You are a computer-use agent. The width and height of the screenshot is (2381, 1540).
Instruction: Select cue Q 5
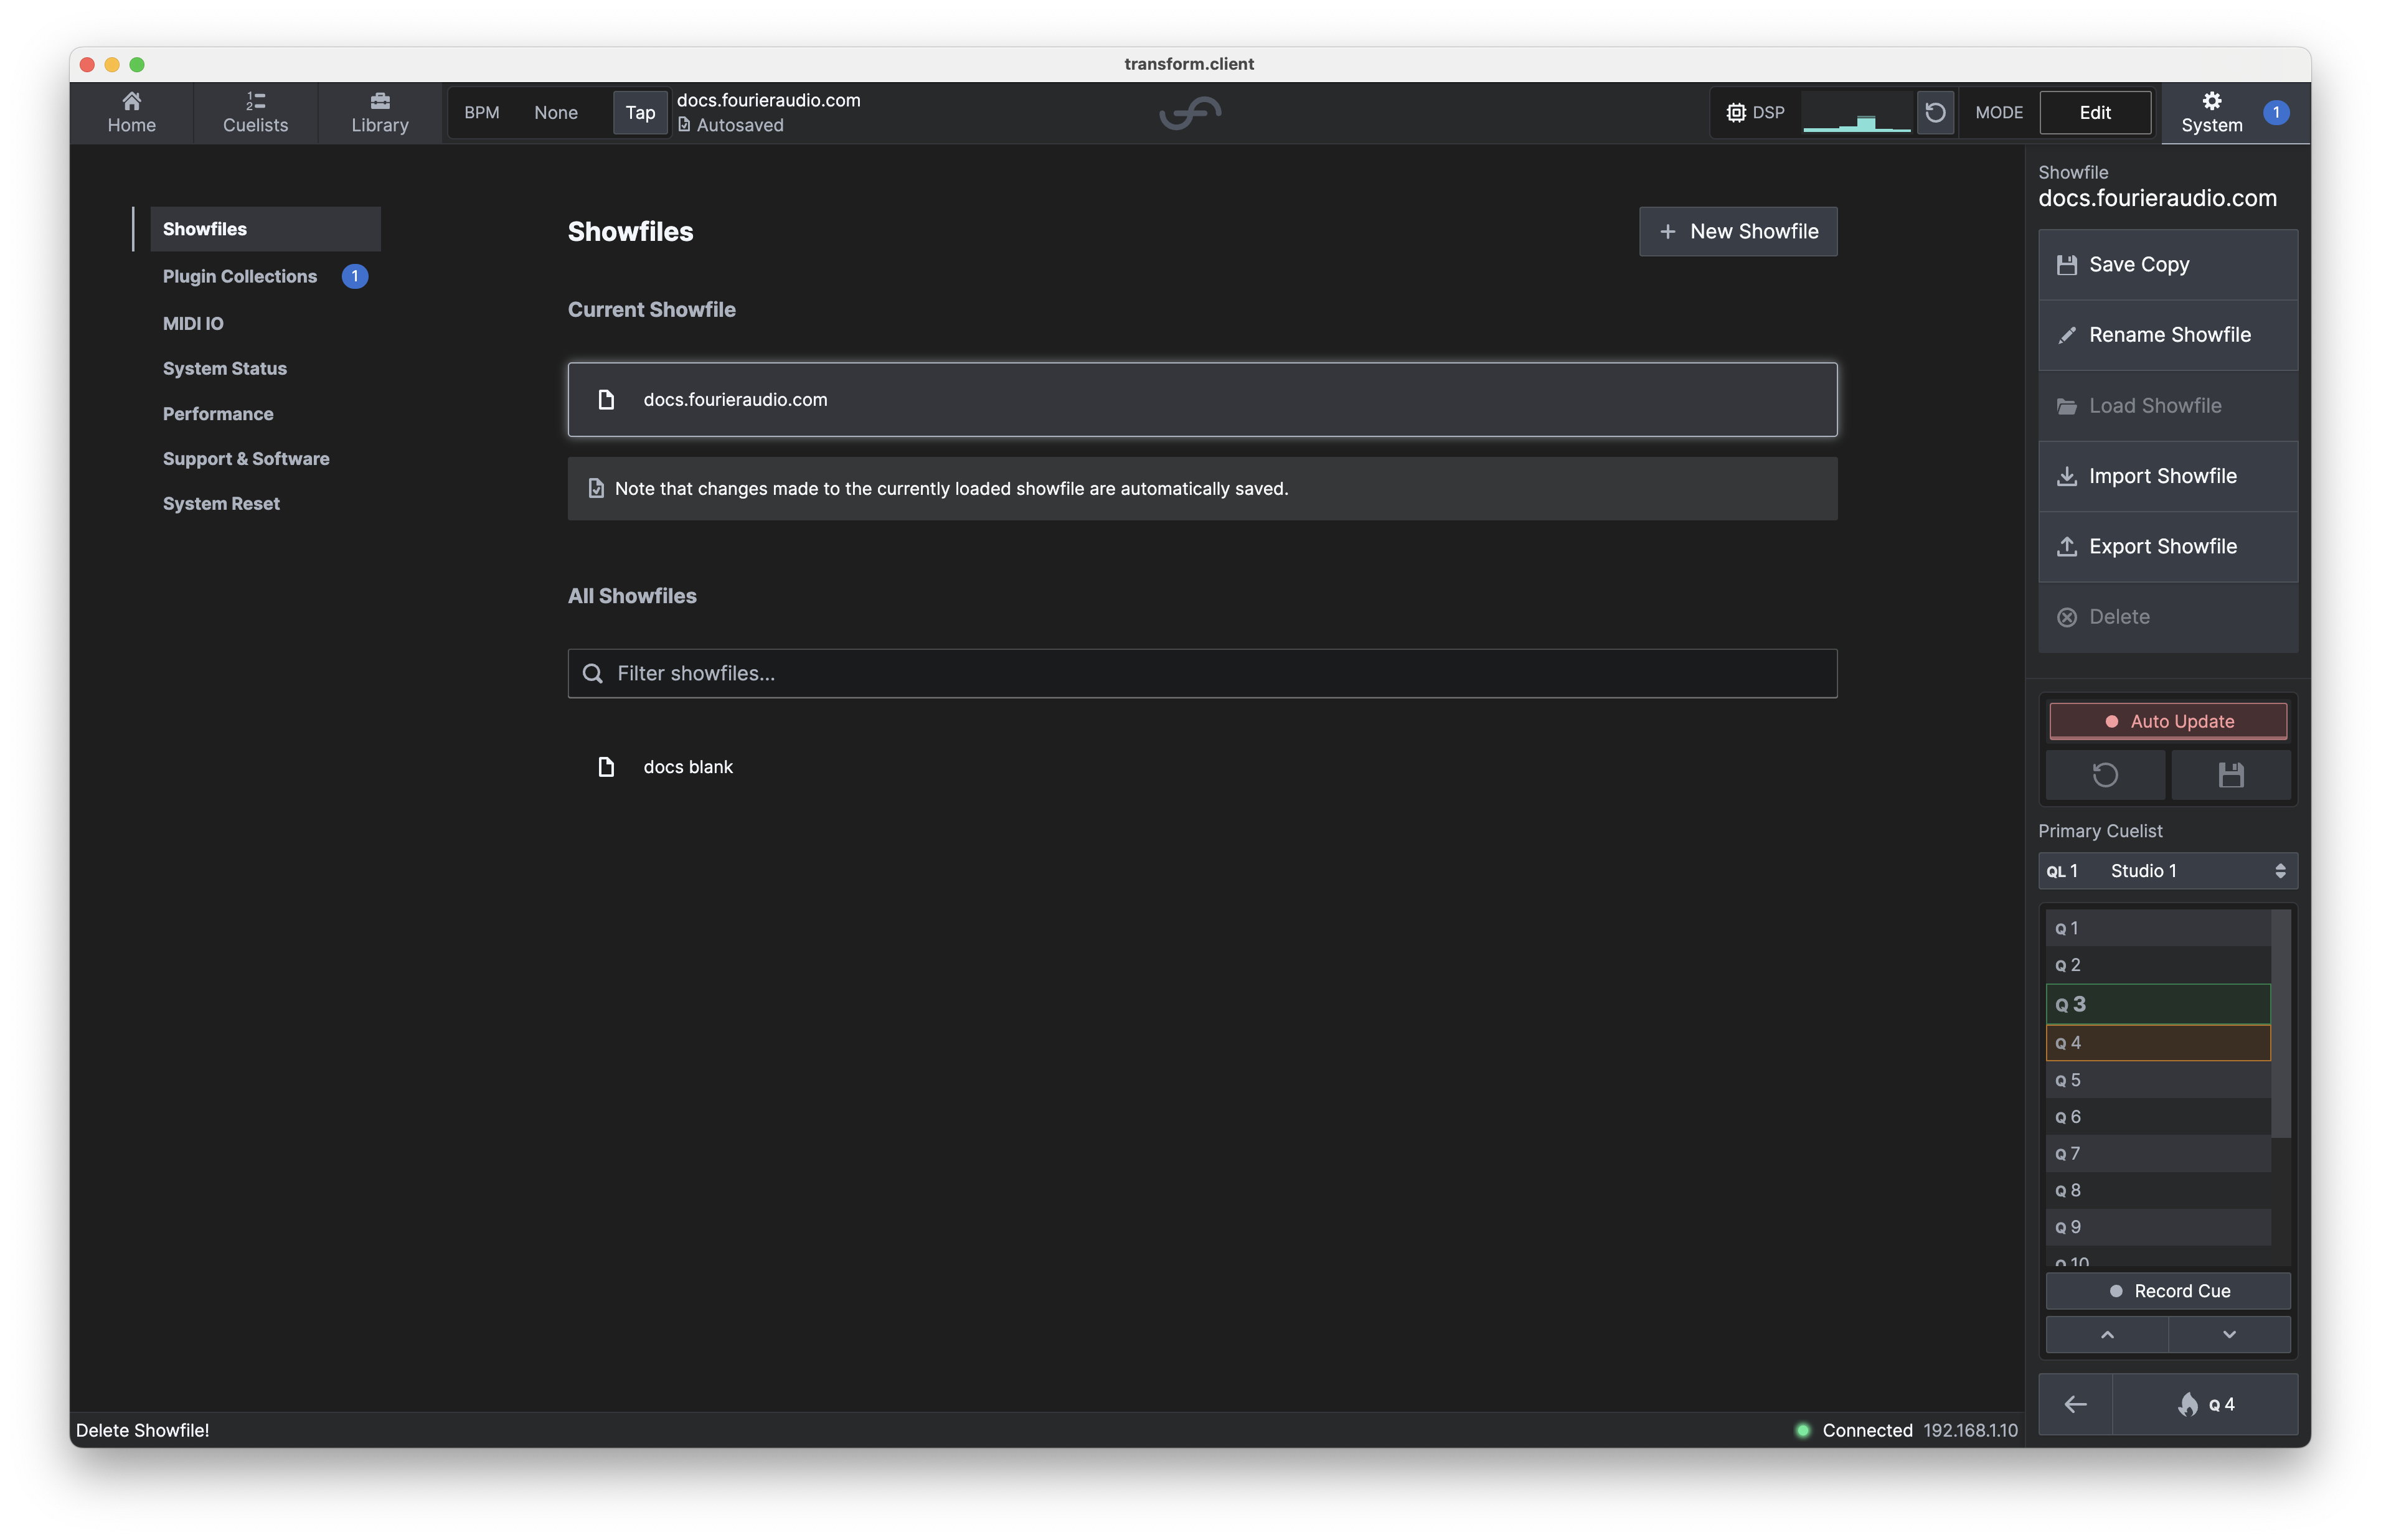(x=2157, y=1080)
